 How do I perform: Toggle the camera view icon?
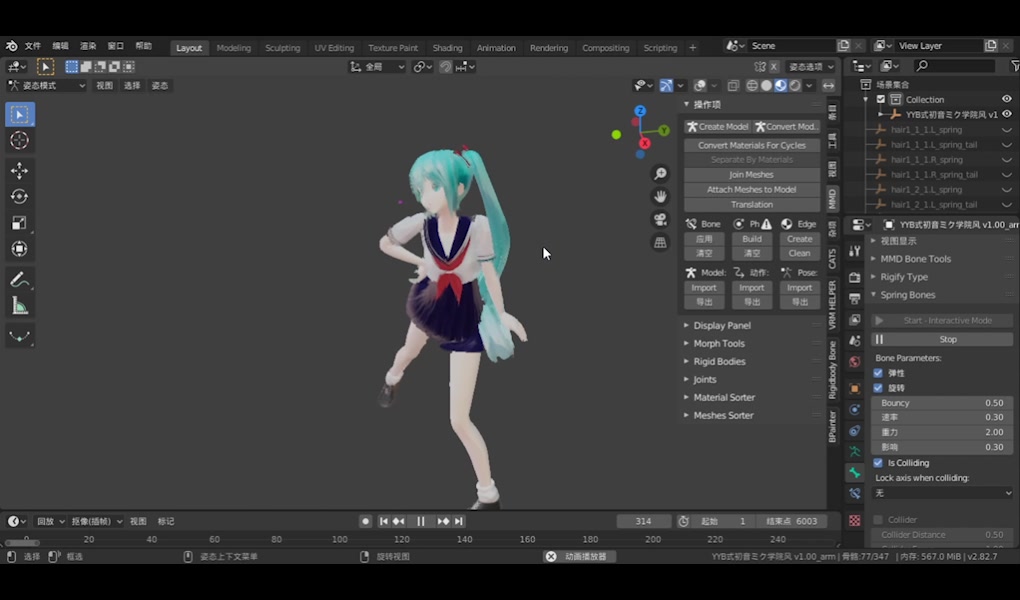[660, 220]
